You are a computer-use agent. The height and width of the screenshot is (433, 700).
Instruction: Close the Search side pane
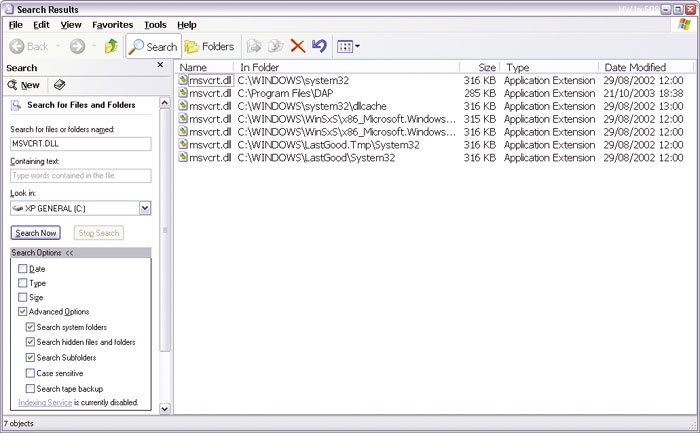click(x=160, y=65)
